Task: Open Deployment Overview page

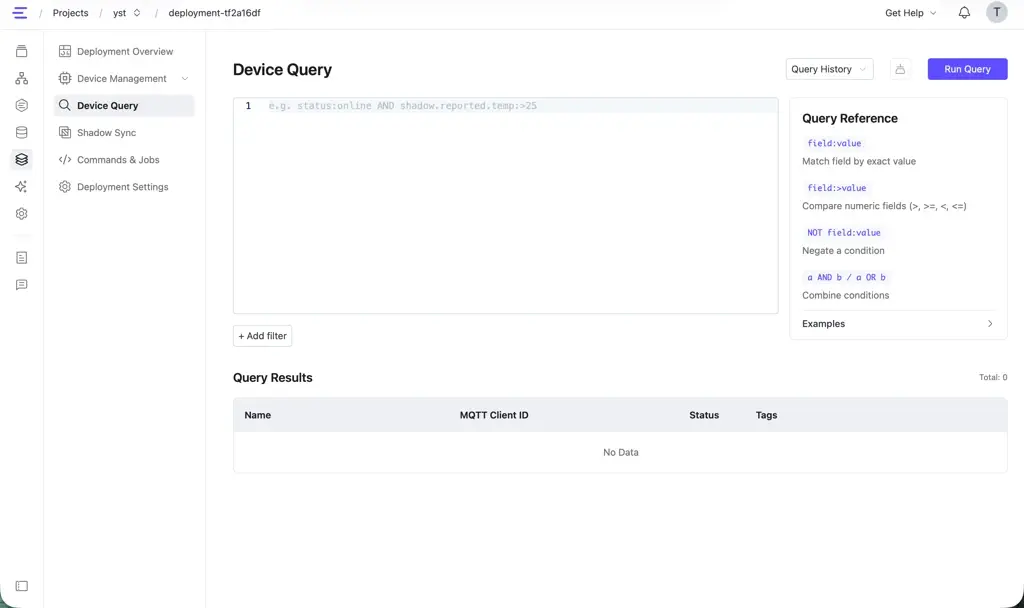Action: coord(124,51)
